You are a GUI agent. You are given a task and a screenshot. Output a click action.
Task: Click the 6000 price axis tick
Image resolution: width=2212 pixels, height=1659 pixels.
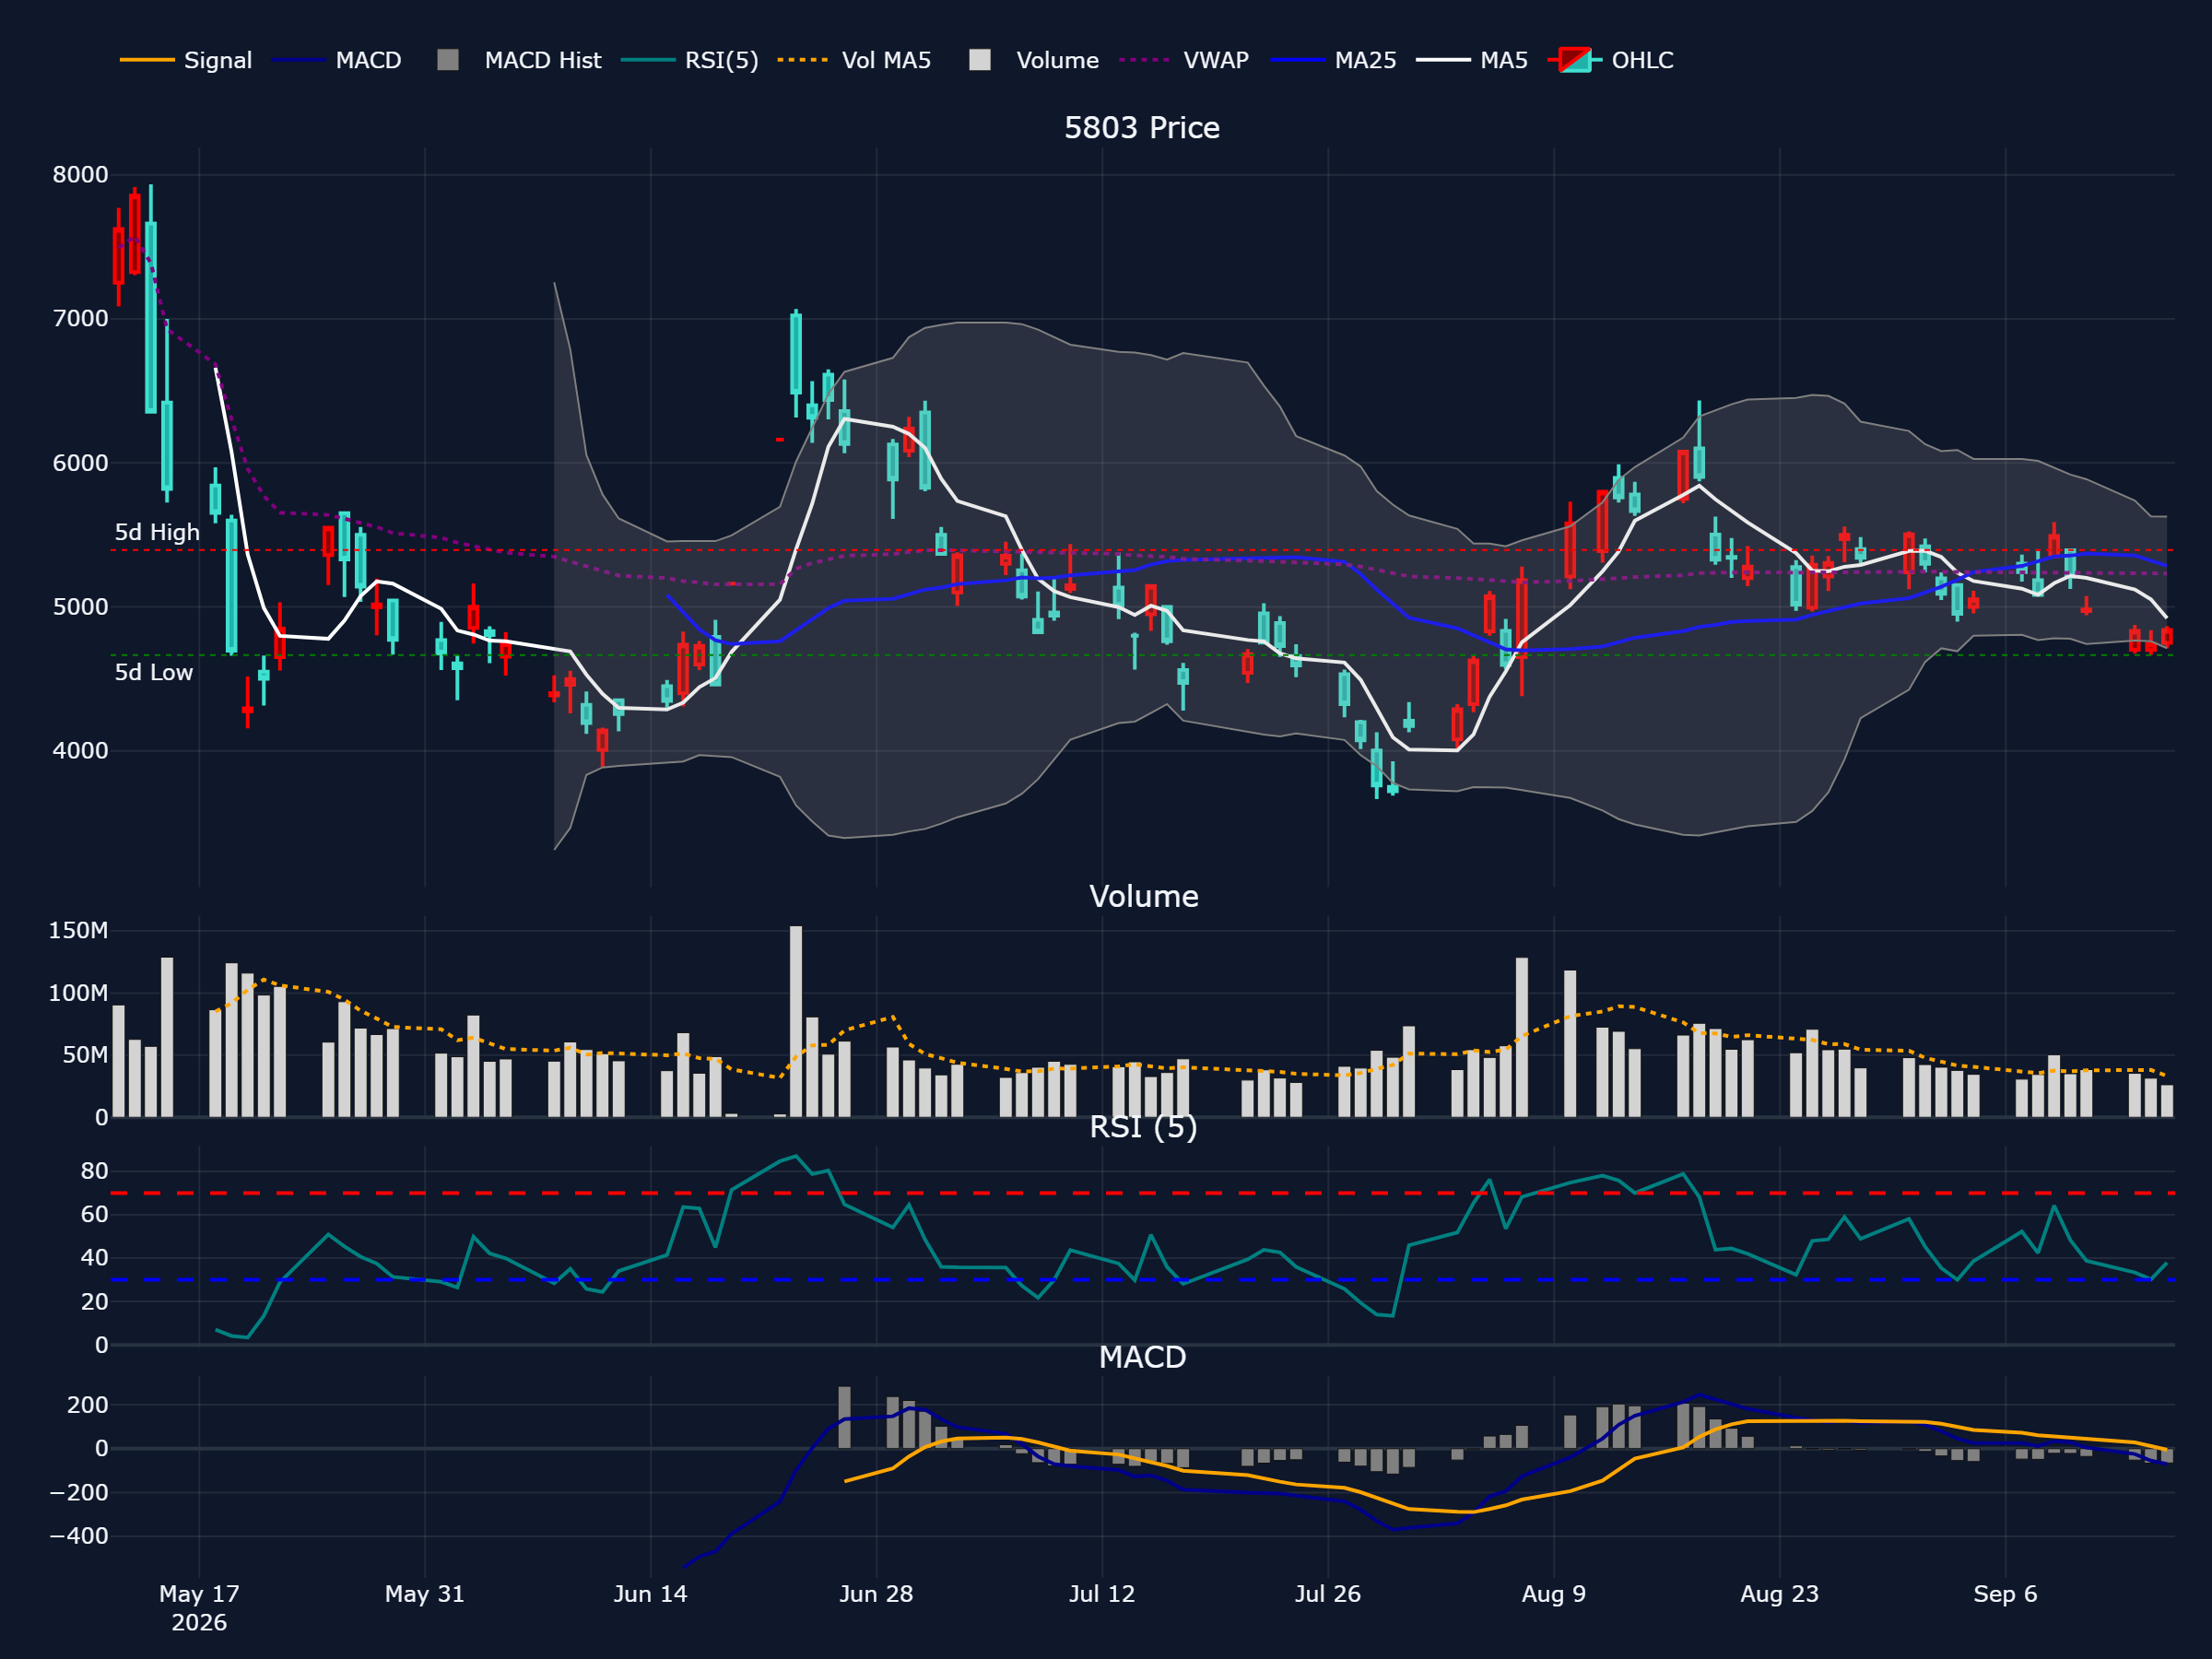[x=80, y=463]
